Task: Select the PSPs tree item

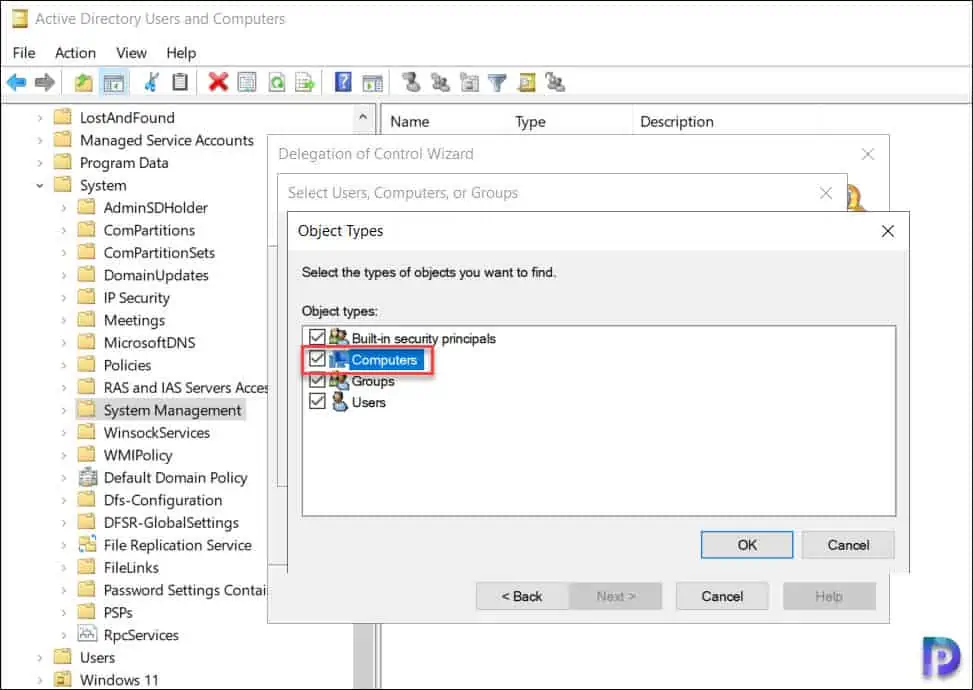Action: coord(118,612)
